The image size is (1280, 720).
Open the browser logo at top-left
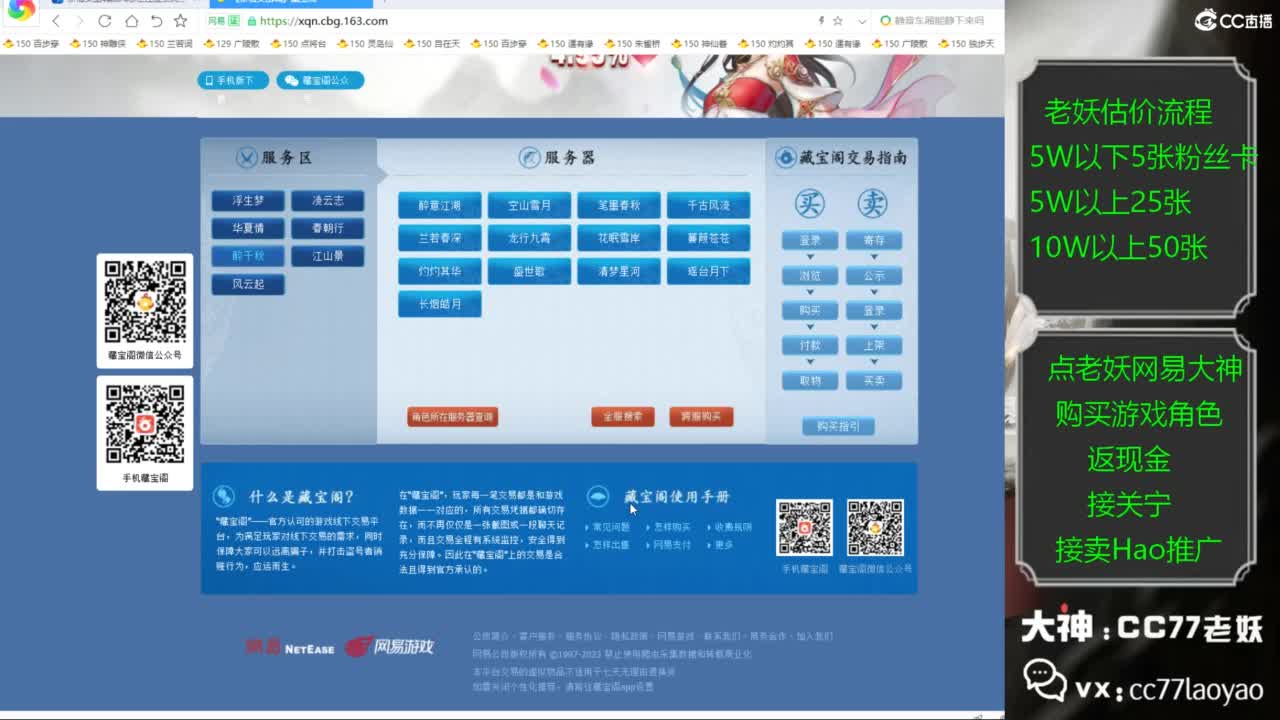pyautogui.click(x=21, y=10)
